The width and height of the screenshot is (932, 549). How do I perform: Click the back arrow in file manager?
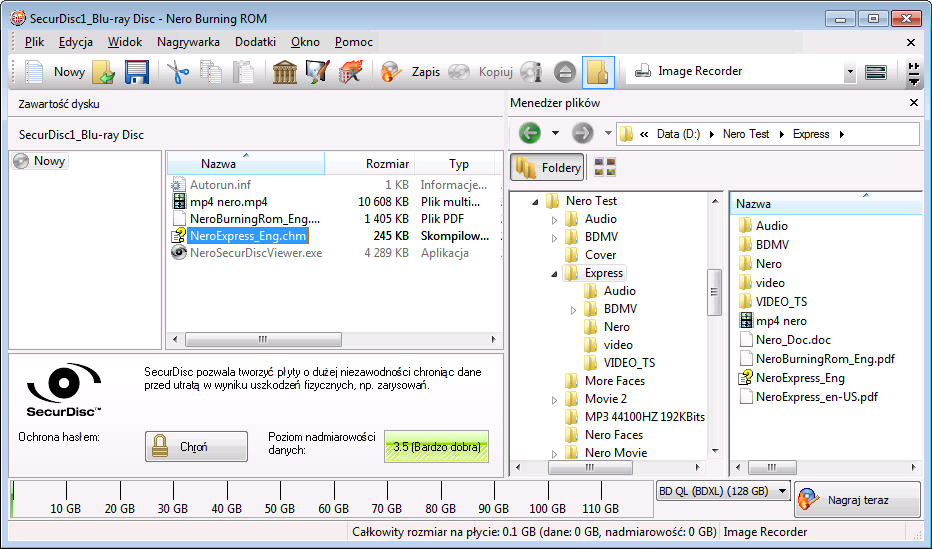tap(530, 133)
